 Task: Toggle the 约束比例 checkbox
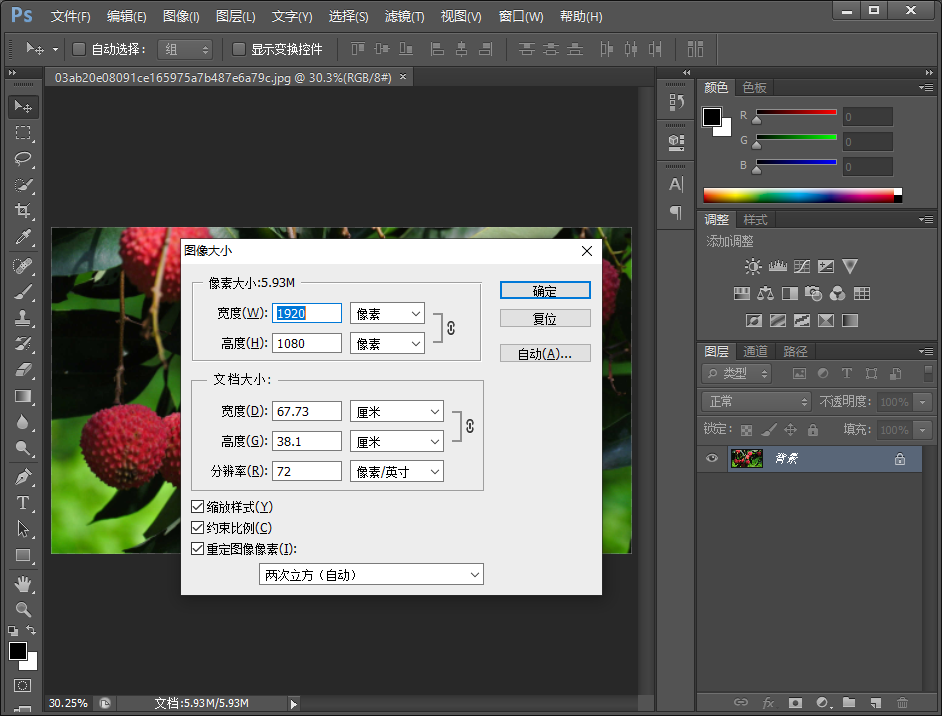(198, 528)
